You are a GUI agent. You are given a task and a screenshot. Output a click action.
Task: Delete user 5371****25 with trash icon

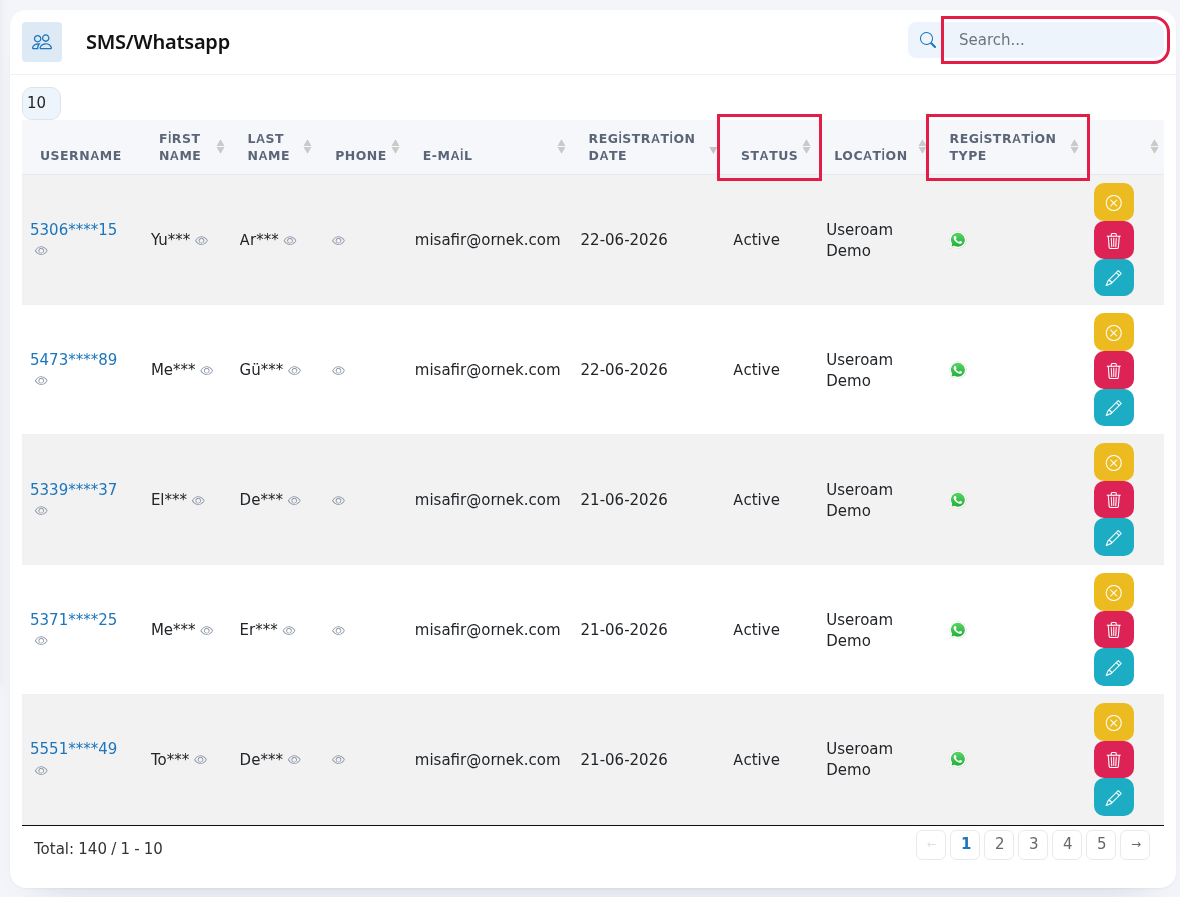pos(1114,631)
